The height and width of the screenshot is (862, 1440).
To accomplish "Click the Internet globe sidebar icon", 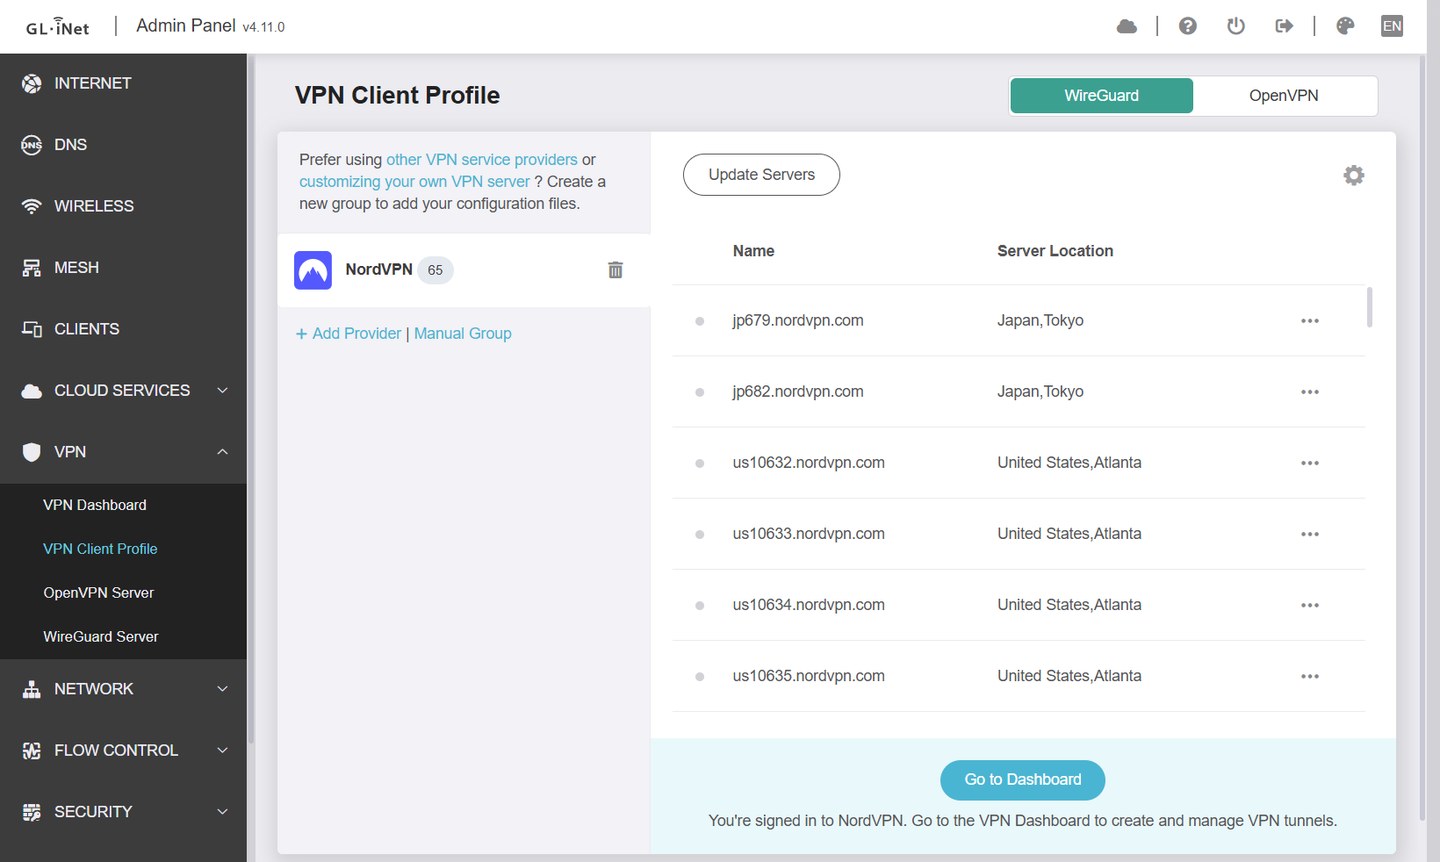I will pyautogui.click(x=32, y=83).
